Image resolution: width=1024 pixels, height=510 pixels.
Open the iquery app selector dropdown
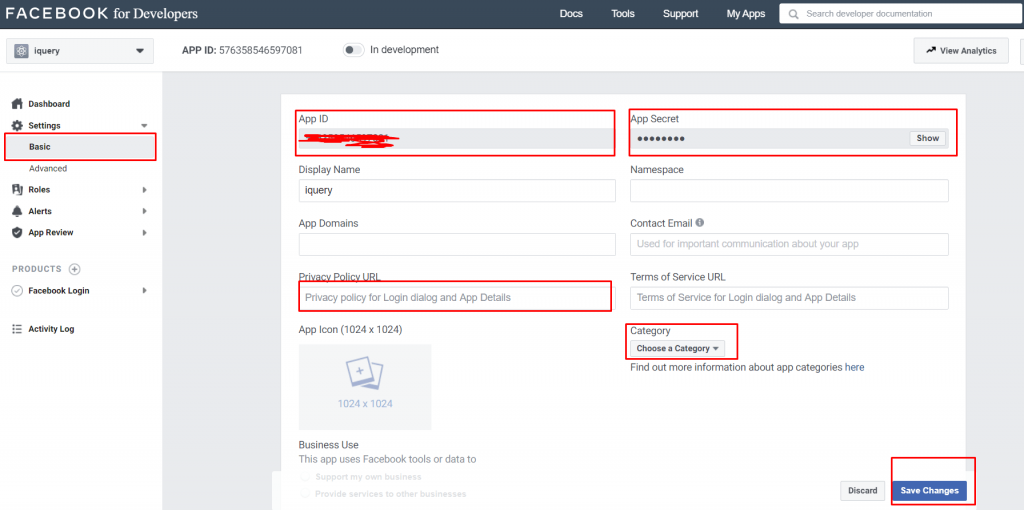tap(80, 51)
